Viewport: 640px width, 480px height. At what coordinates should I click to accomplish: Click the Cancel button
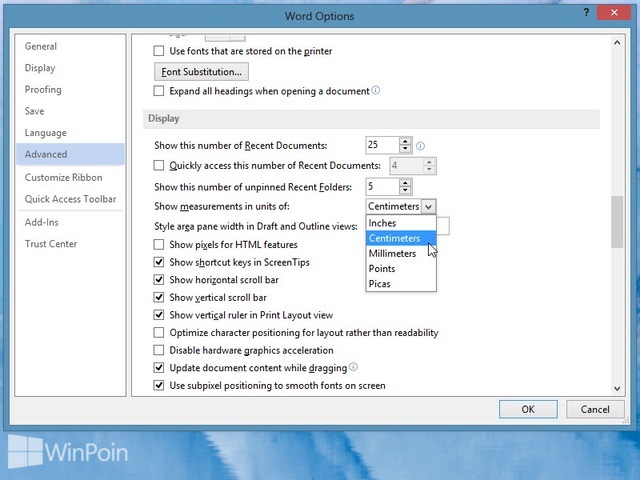click(595, 409)
